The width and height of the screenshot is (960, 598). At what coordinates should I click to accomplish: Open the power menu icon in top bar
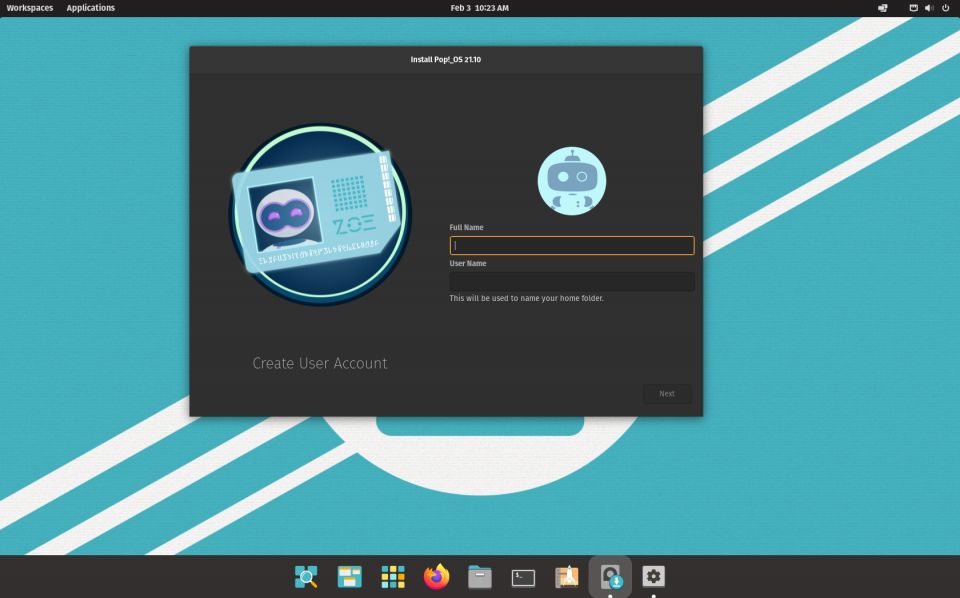(945, 8)
